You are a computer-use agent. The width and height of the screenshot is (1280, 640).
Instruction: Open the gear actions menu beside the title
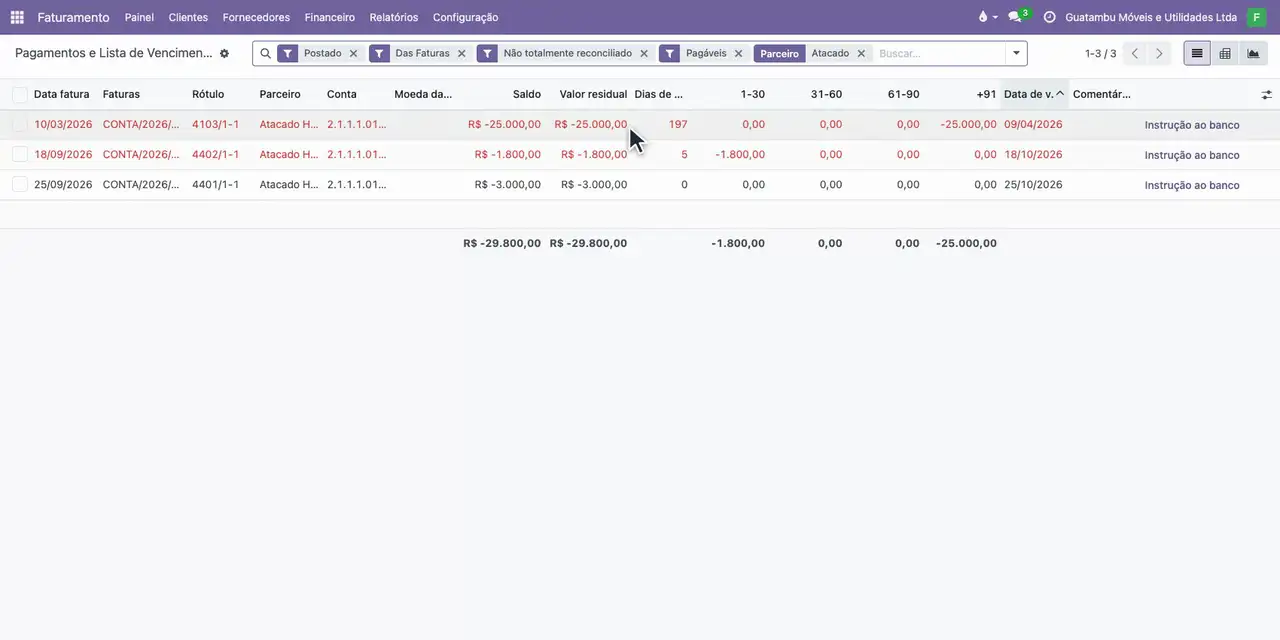224,53
